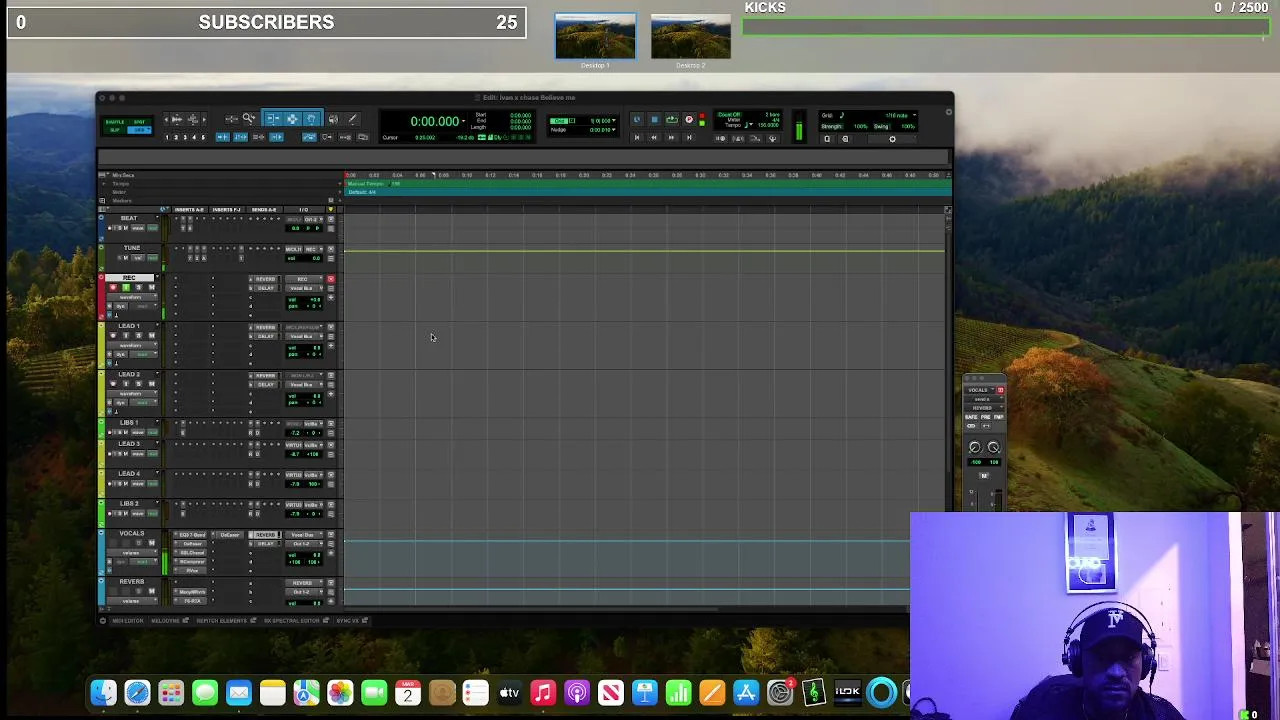Select the Scrubber speaker tool
The width and height of the screenshot is (1280, 720).
[x=333, y=118]
